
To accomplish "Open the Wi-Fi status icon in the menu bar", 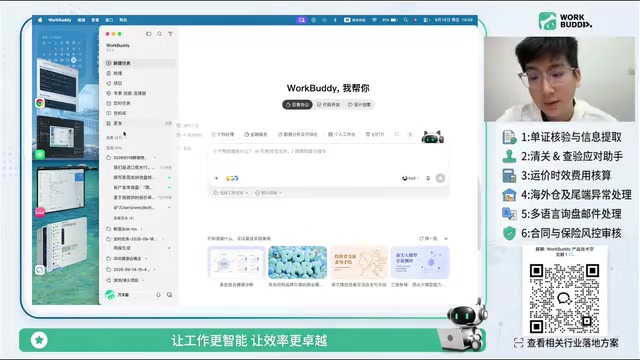I will point(374,20).
